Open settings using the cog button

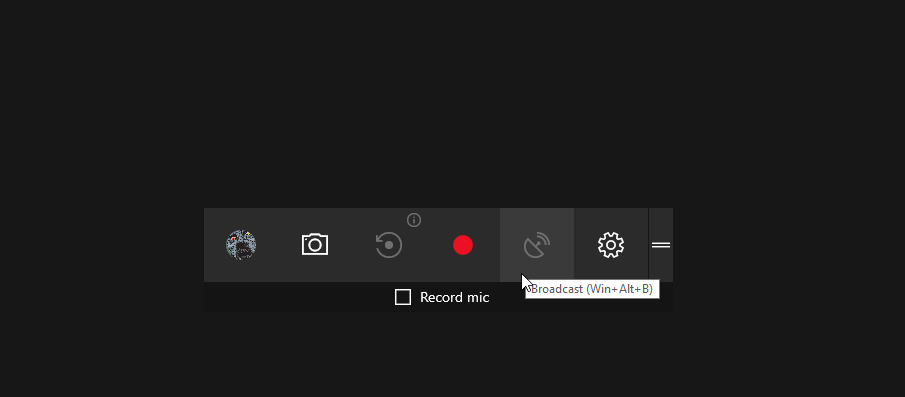point(611,245)
